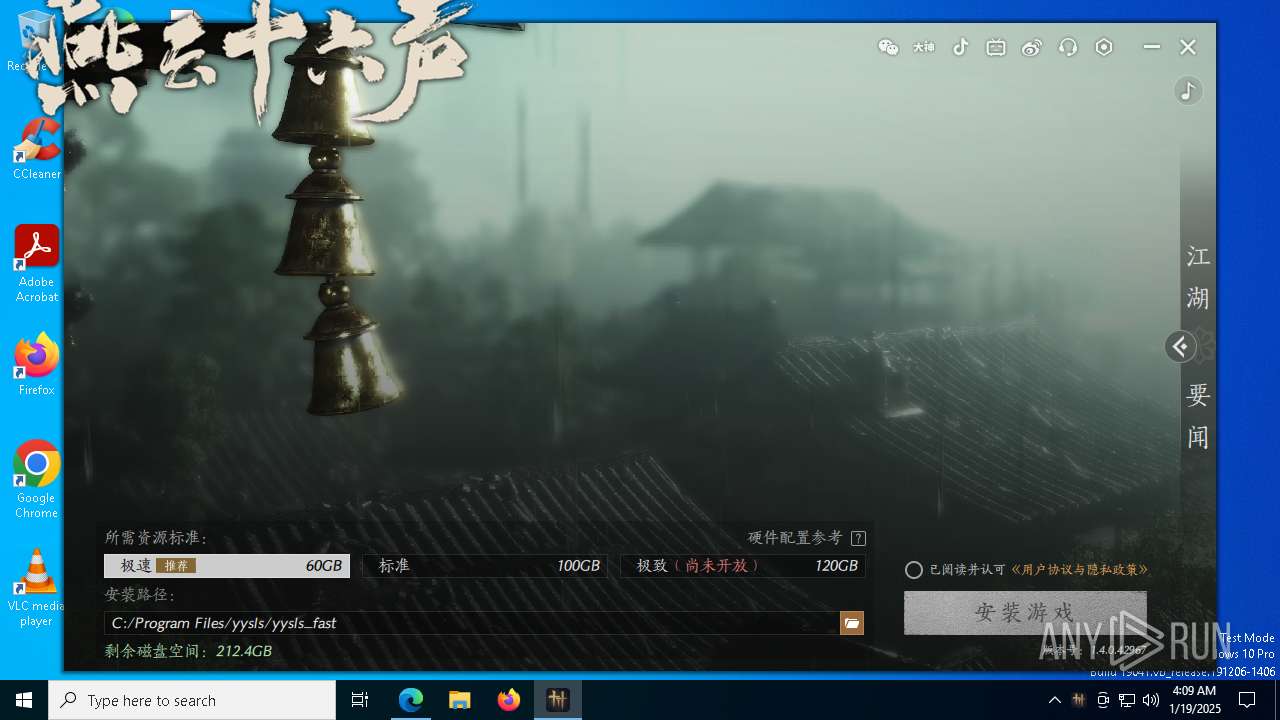Select the 极致 120GB resource option

pos(743,566)
